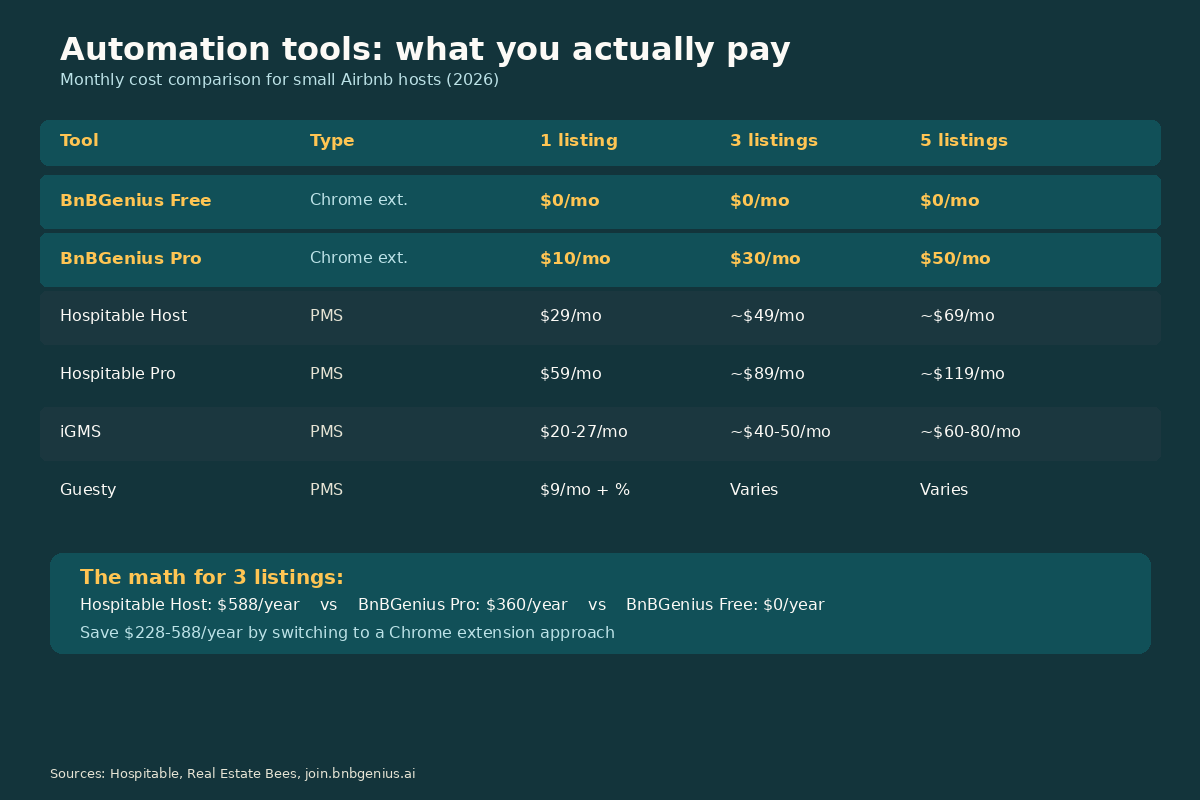Click BnBGenius Free 3 listings price '$0/mo'
Image resolution: width=1200 pixels, height=800 pixels.
(x=760, y=201)
